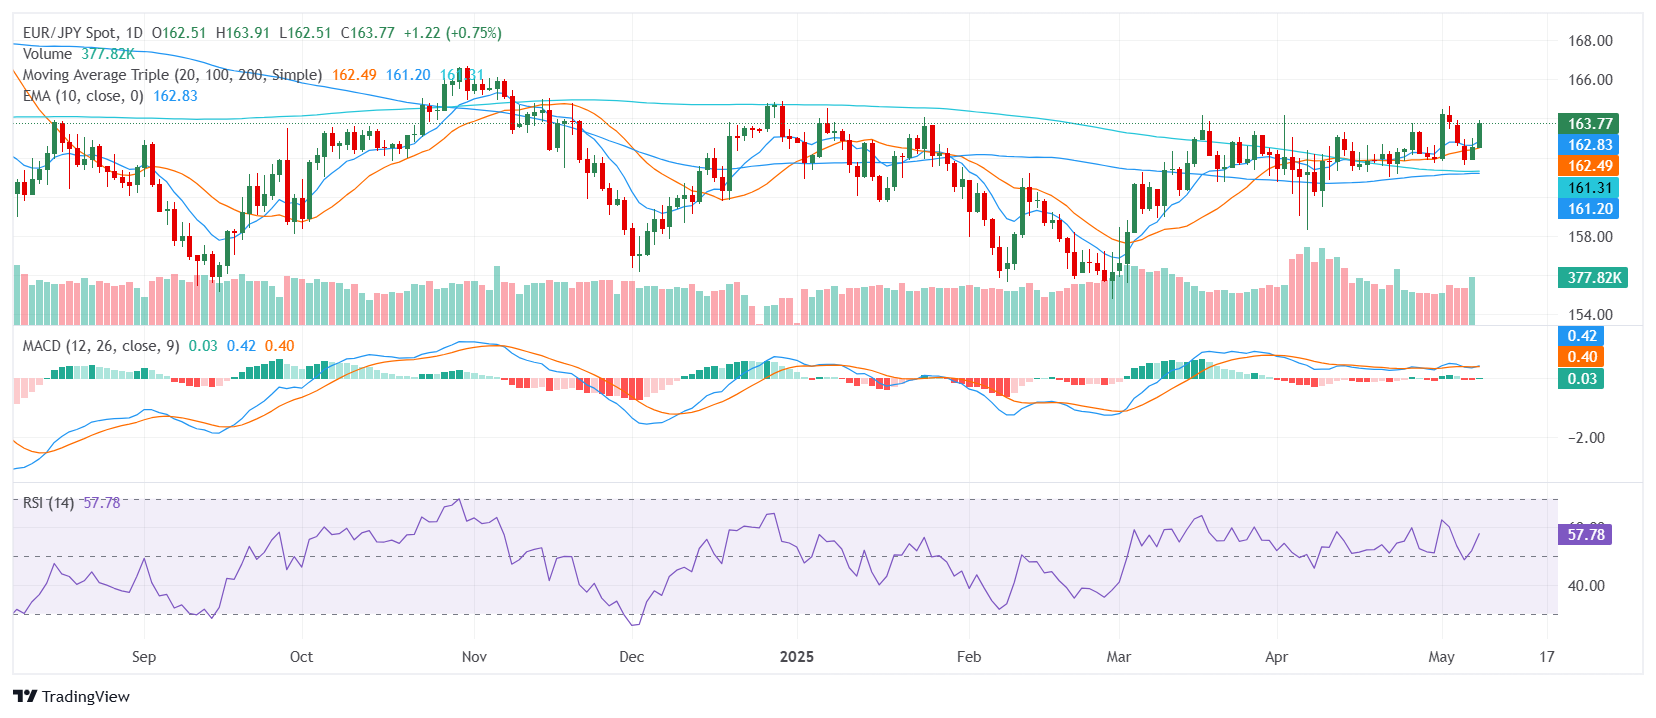Click the purple 57.78 RSI value tag

tap(1585, 535)
